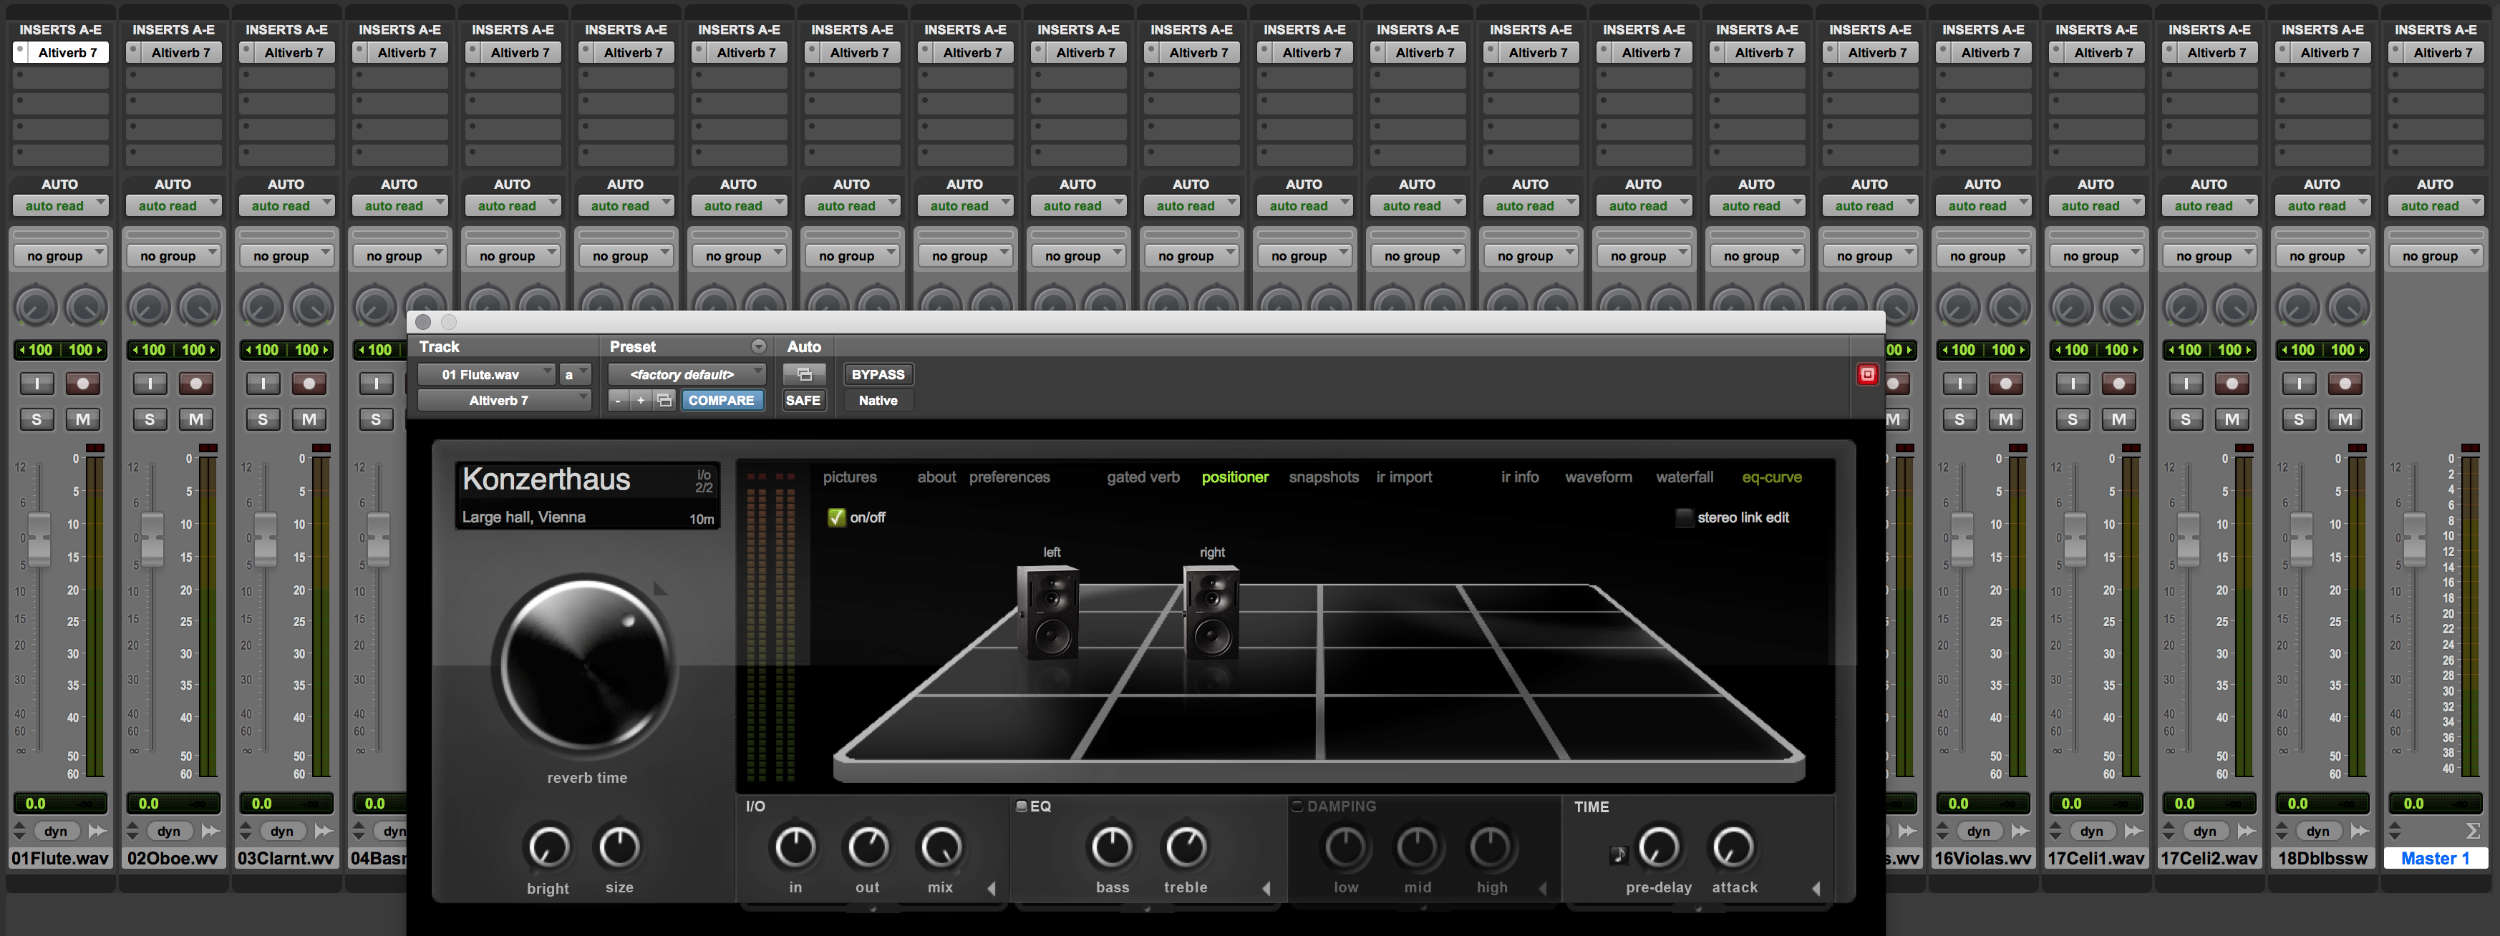2500x936 pixels.
Task: Click the damping low knob
Action: [1346, 847]
